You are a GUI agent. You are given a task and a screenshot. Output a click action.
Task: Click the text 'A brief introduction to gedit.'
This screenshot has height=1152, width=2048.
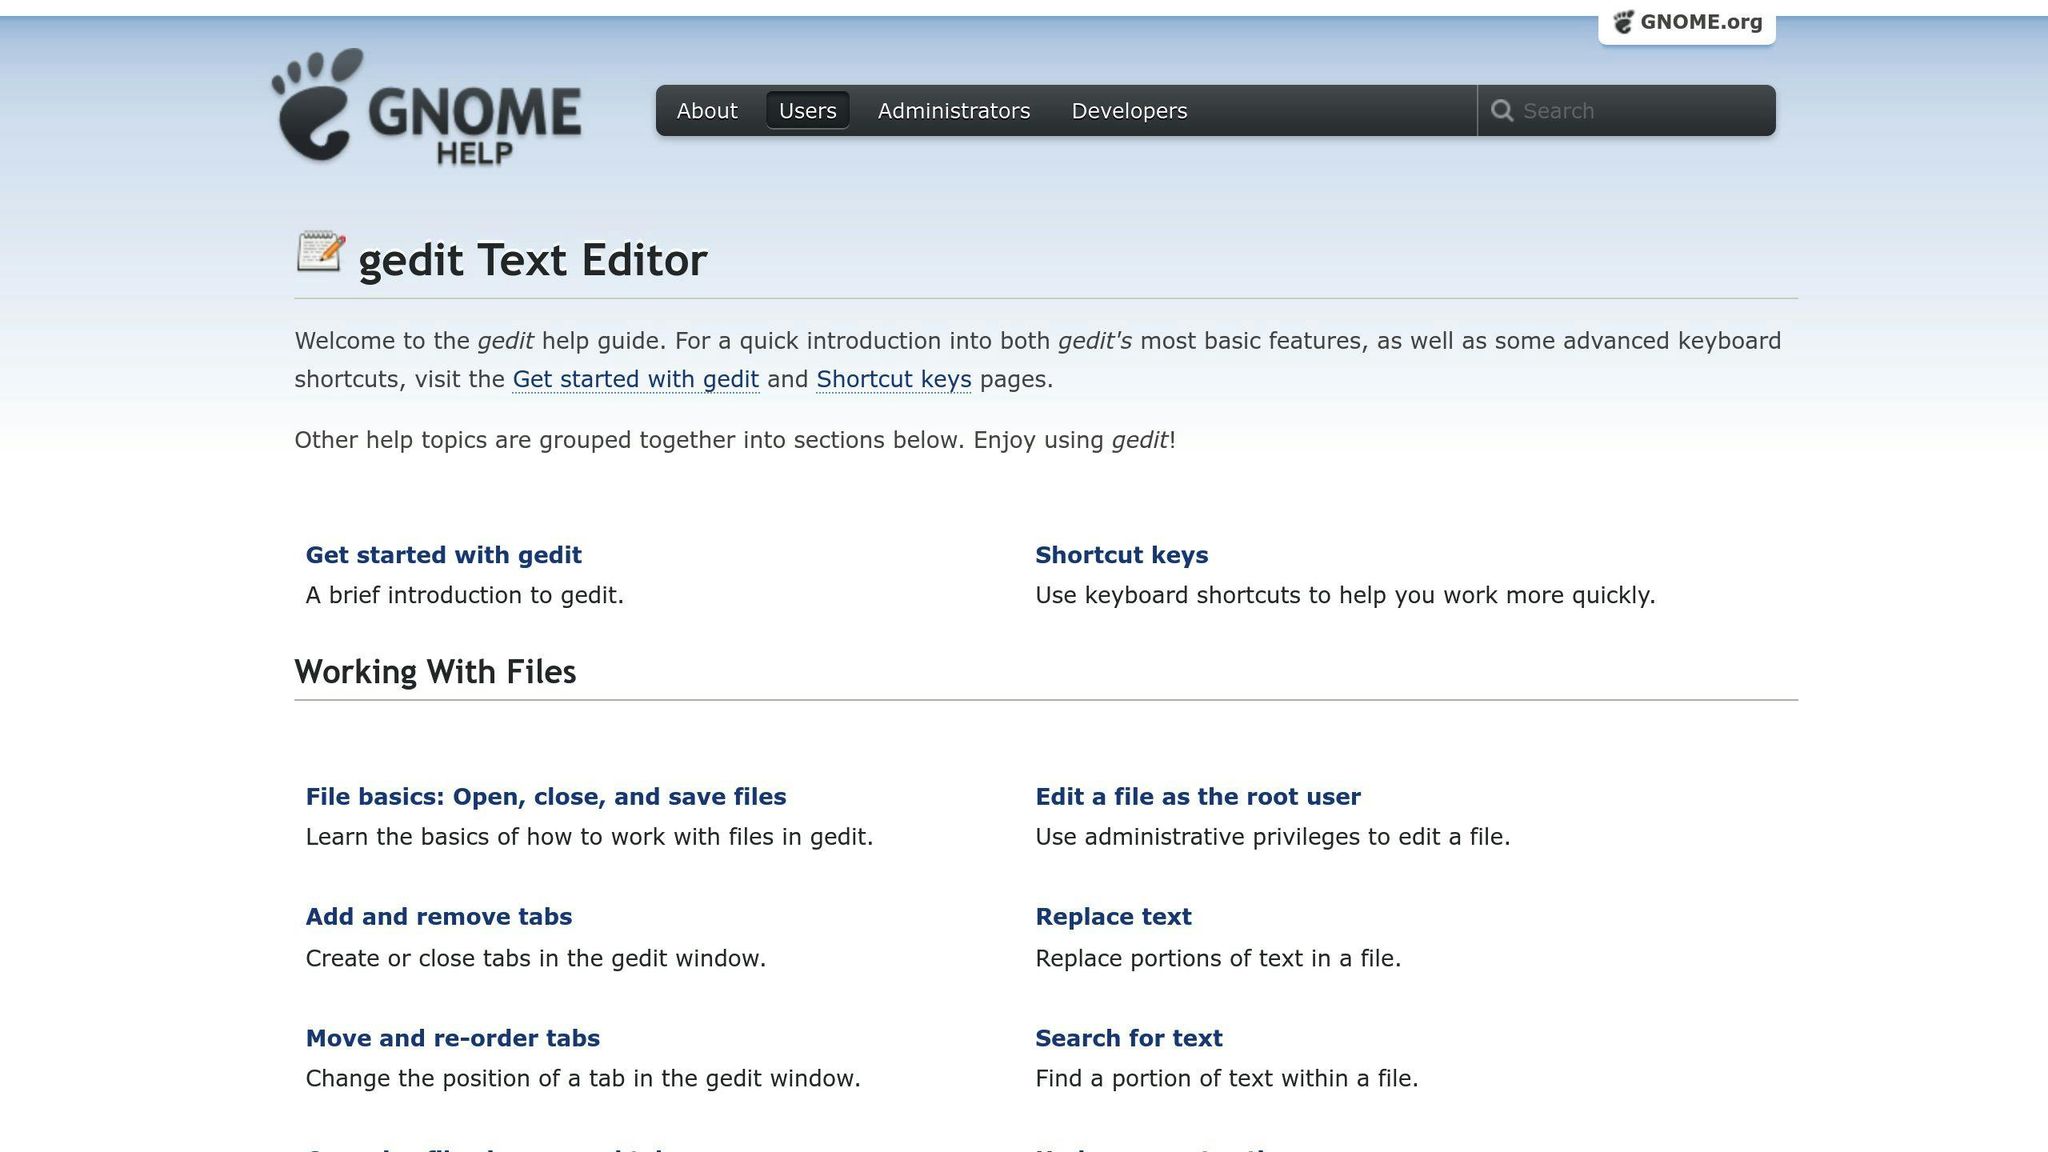[x=465, y=596]
